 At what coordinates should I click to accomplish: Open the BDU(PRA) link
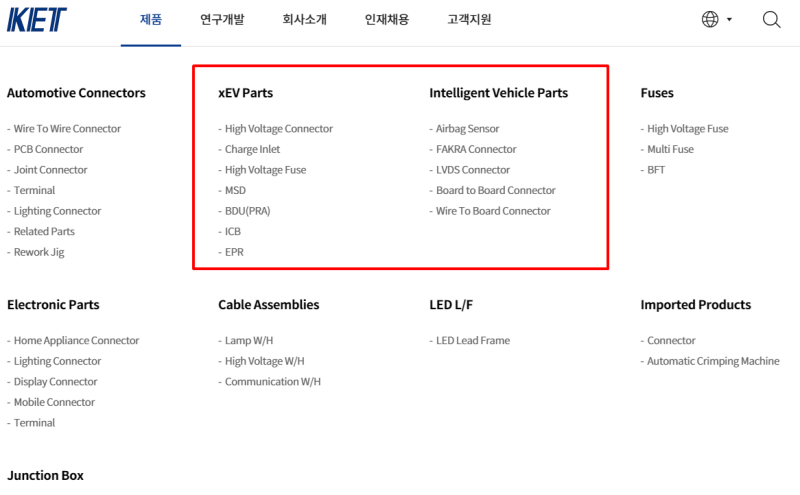tap(247, 211)
